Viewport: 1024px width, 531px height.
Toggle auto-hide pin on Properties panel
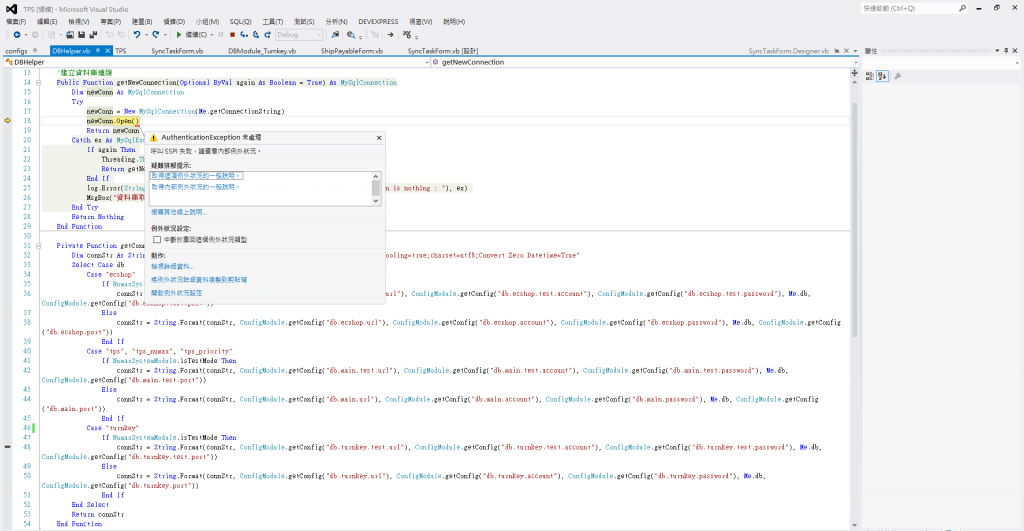point(1006,50)
